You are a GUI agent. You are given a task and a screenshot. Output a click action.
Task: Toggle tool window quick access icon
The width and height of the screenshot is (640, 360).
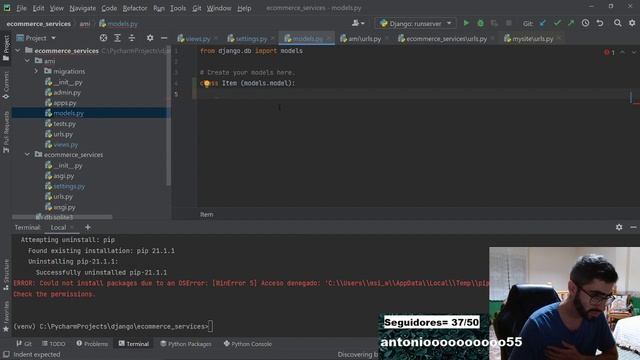click(6, 354)
